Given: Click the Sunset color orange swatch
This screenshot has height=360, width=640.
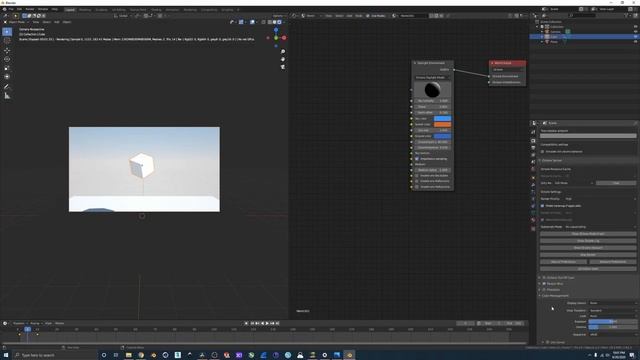Looking at the screenshot, I should (x=442, y=124).
